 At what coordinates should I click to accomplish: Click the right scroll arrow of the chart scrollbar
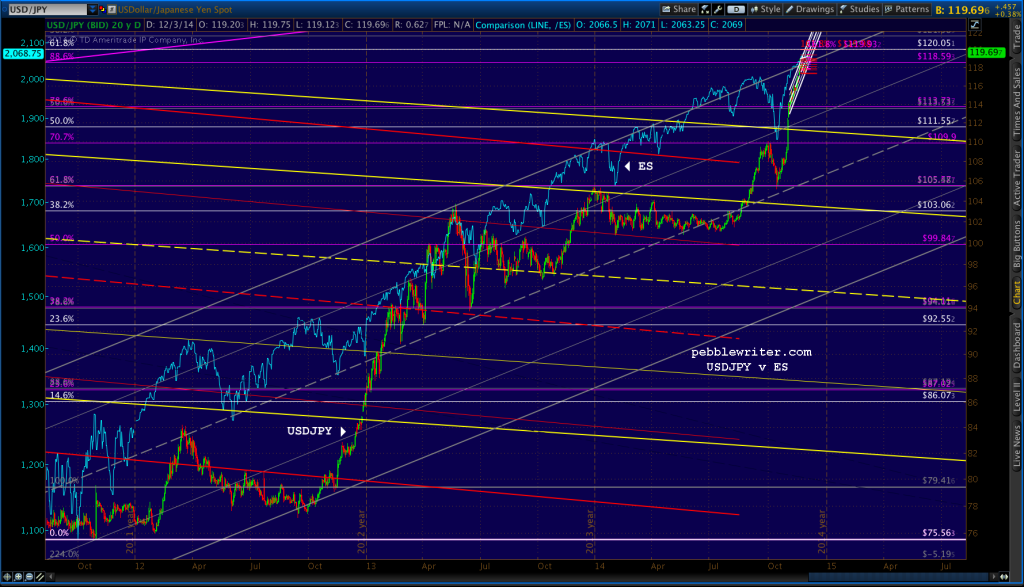(994, 577)
